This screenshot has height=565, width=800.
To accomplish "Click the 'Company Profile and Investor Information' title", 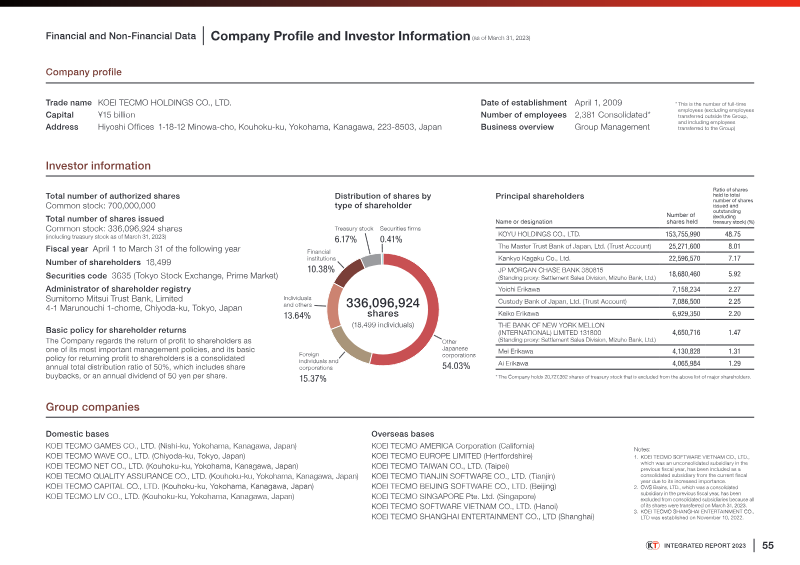I will click(340, 36).
